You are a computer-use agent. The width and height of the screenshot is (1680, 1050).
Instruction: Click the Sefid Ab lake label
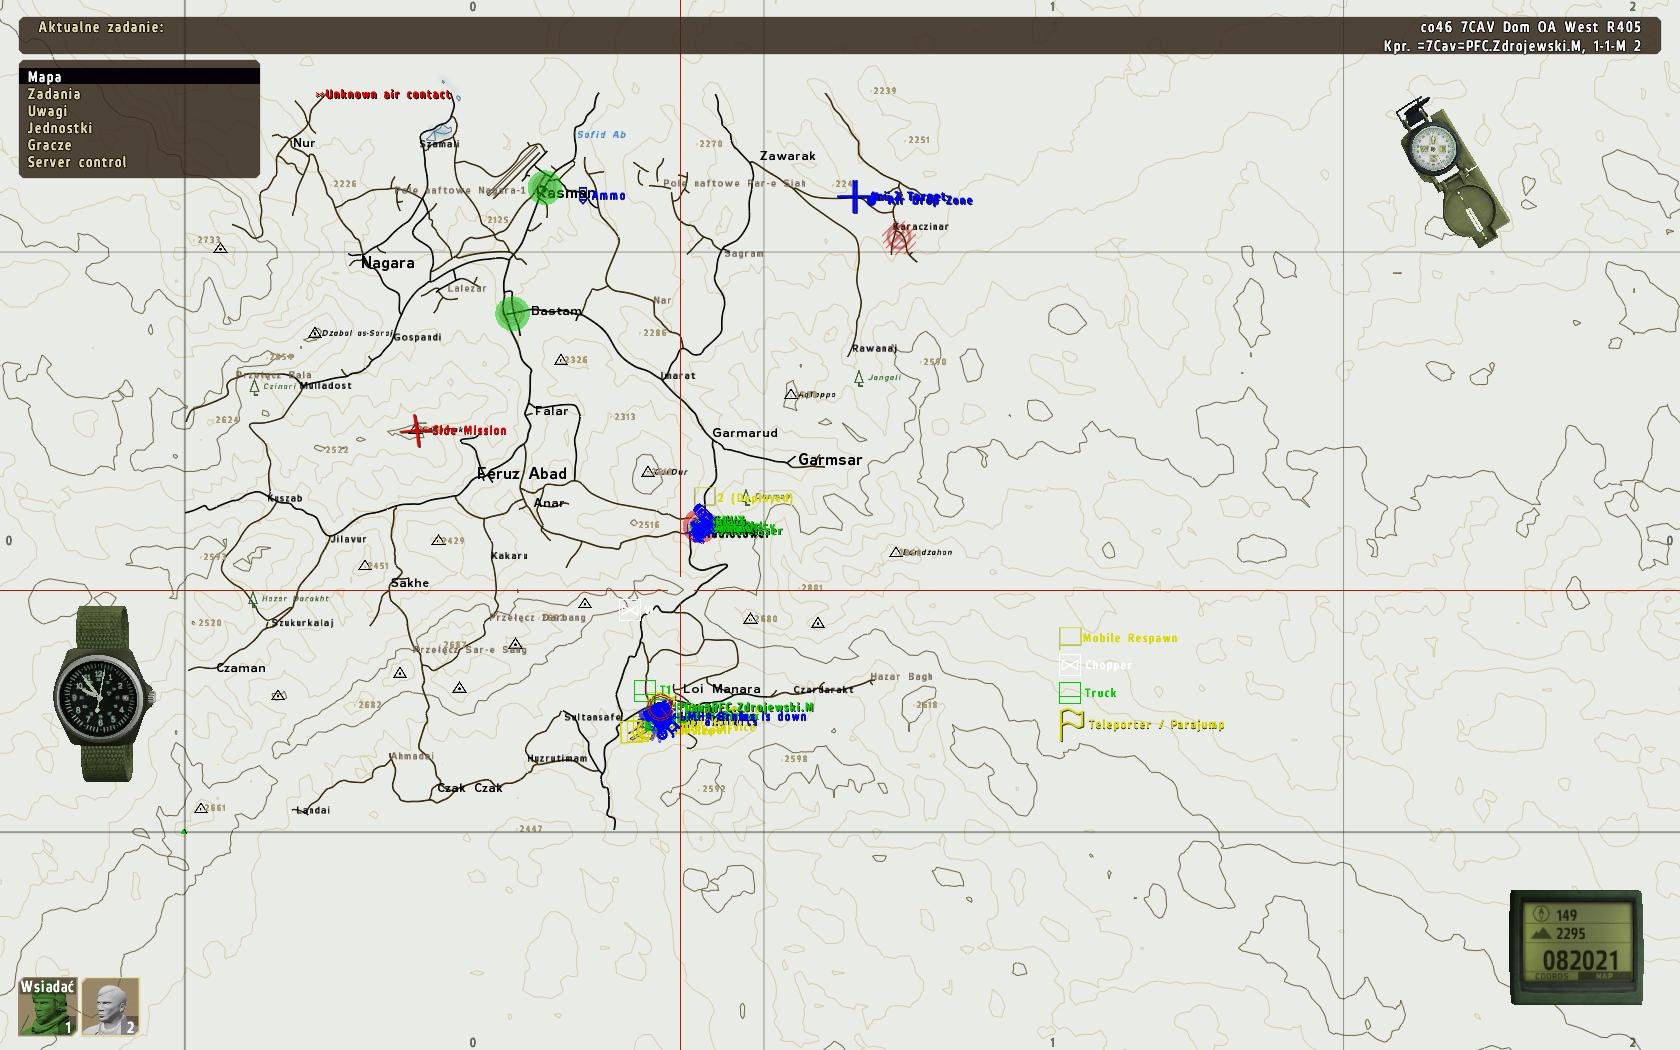click(601, 134)
